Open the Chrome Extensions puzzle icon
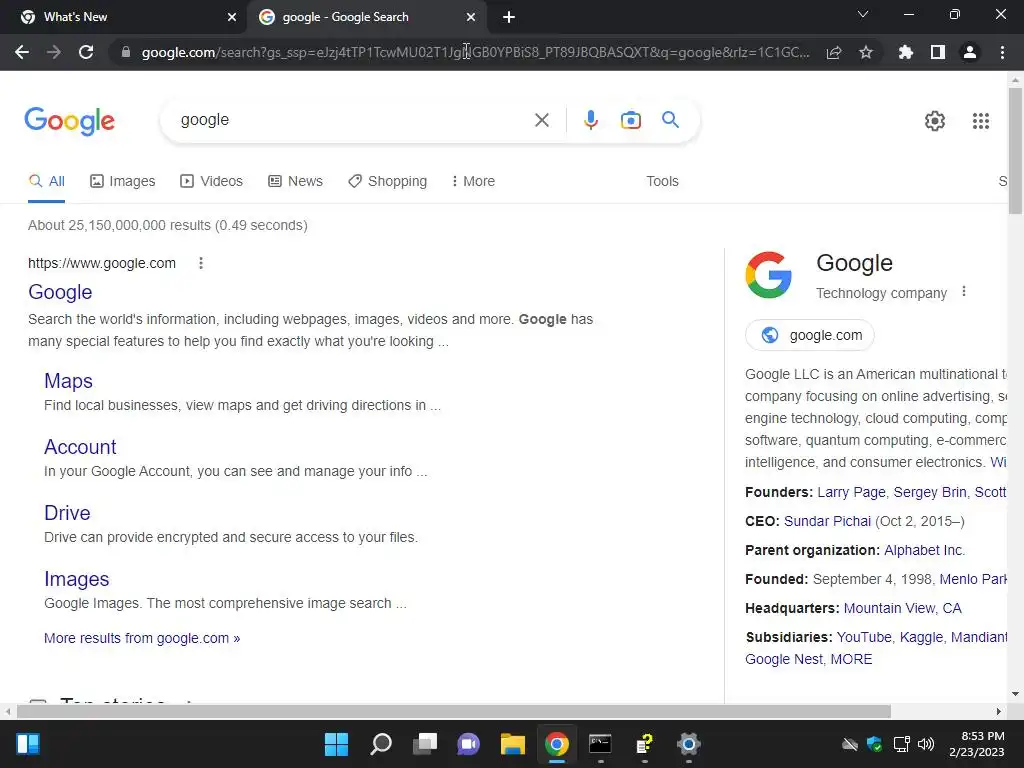 (906, 52)
